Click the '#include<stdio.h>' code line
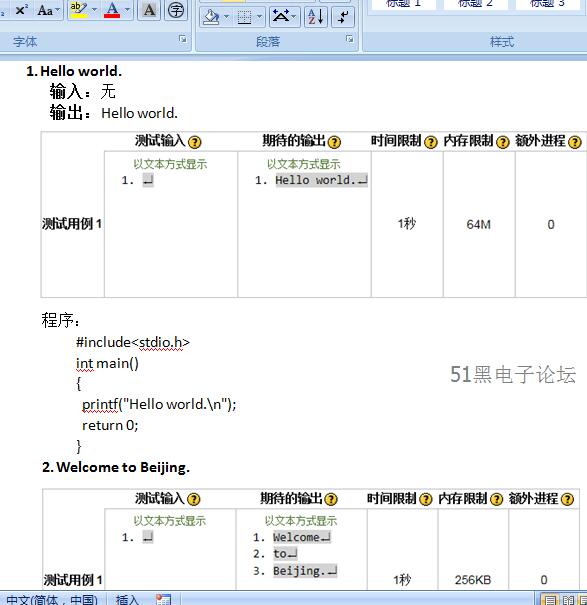 click(x=133, y=342)
